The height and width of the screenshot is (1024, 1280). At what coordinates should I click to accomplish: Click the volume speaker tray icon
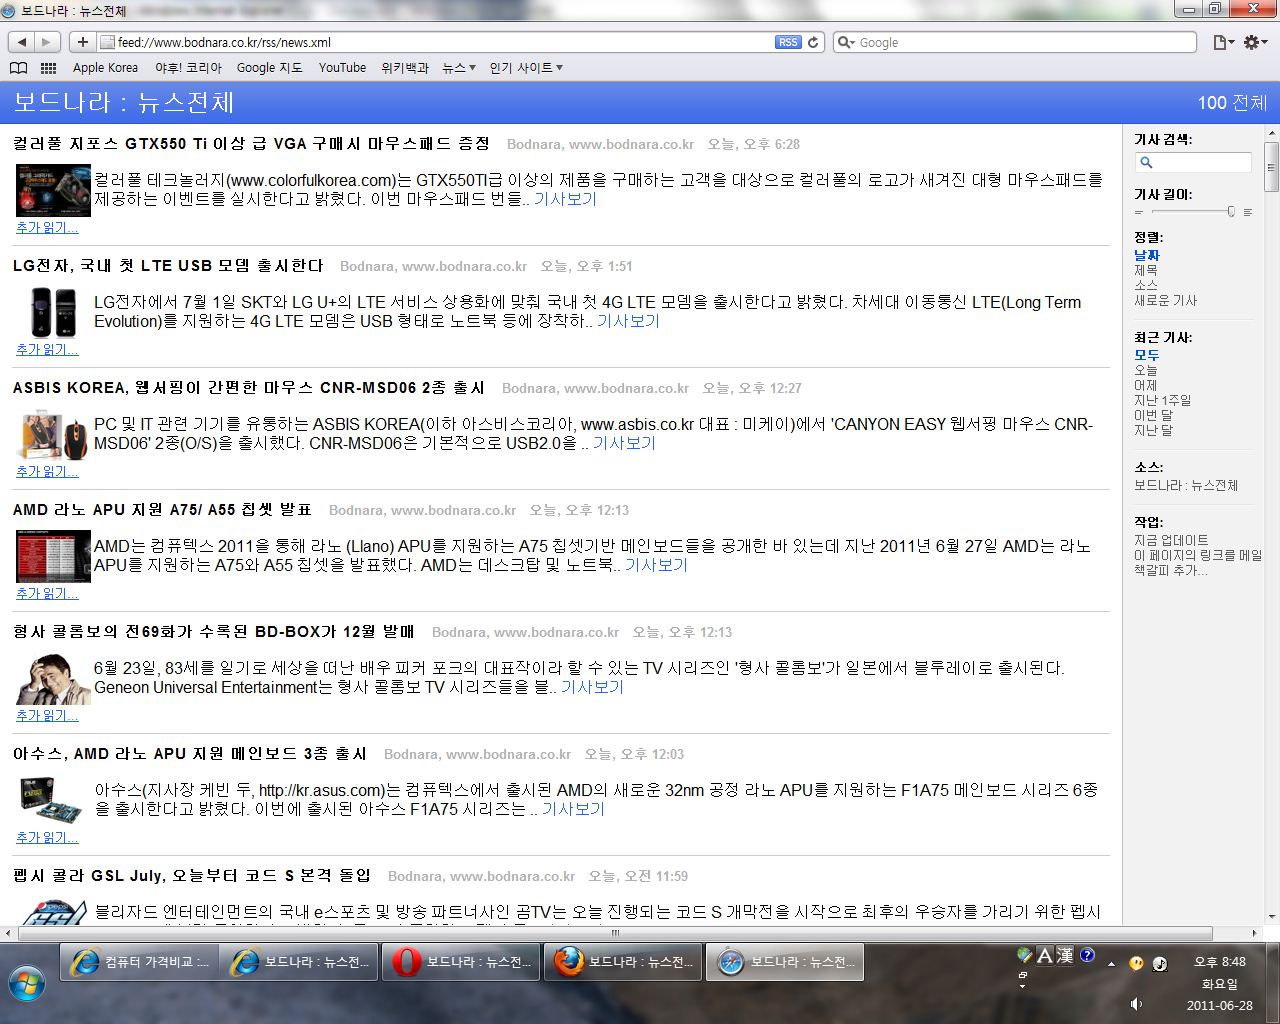(x=1136, y=1004)
